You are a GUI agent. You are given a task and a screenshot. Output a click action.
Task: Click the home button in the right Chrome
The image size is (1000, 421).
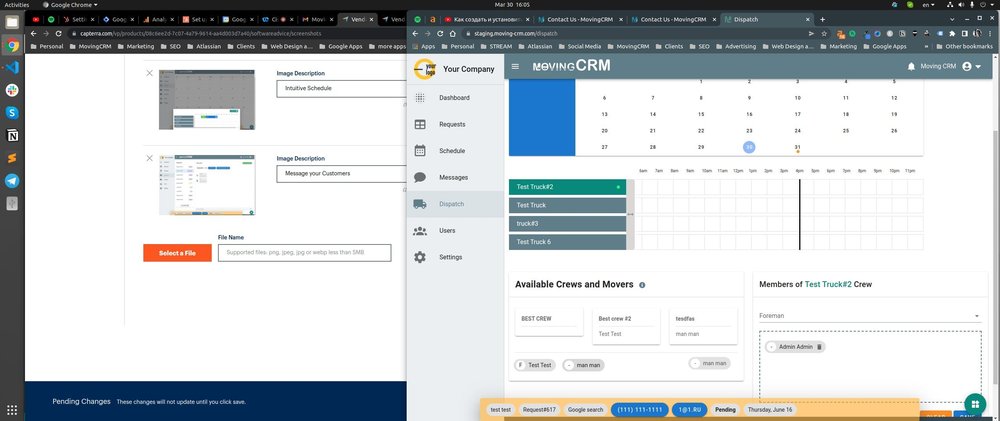coord(453,33)
